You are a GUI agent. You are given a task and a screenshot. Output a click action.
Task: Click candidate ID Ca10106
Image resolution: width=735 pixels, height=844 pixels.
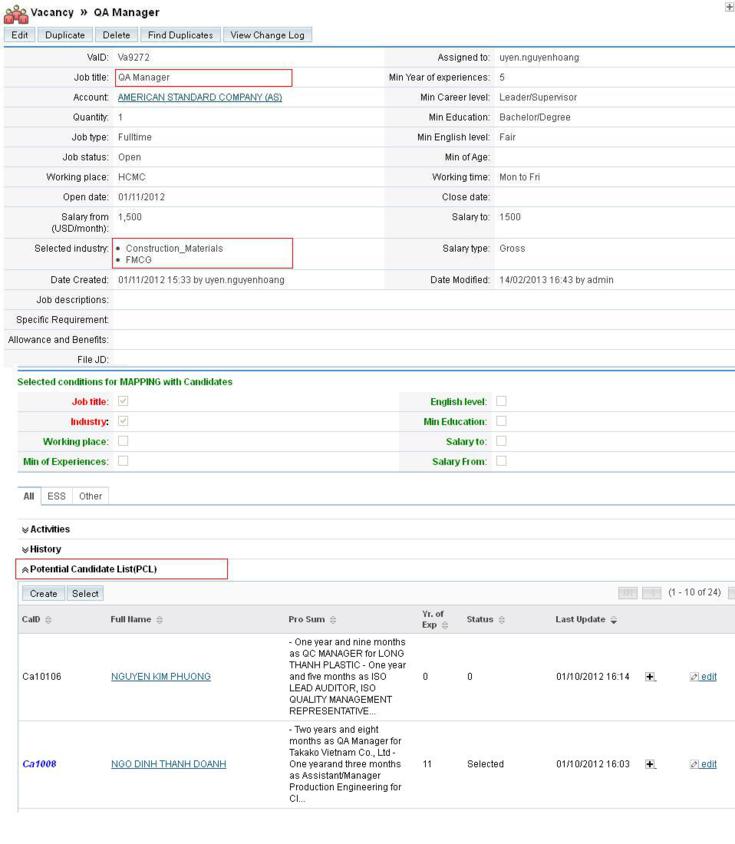(41, 677)
